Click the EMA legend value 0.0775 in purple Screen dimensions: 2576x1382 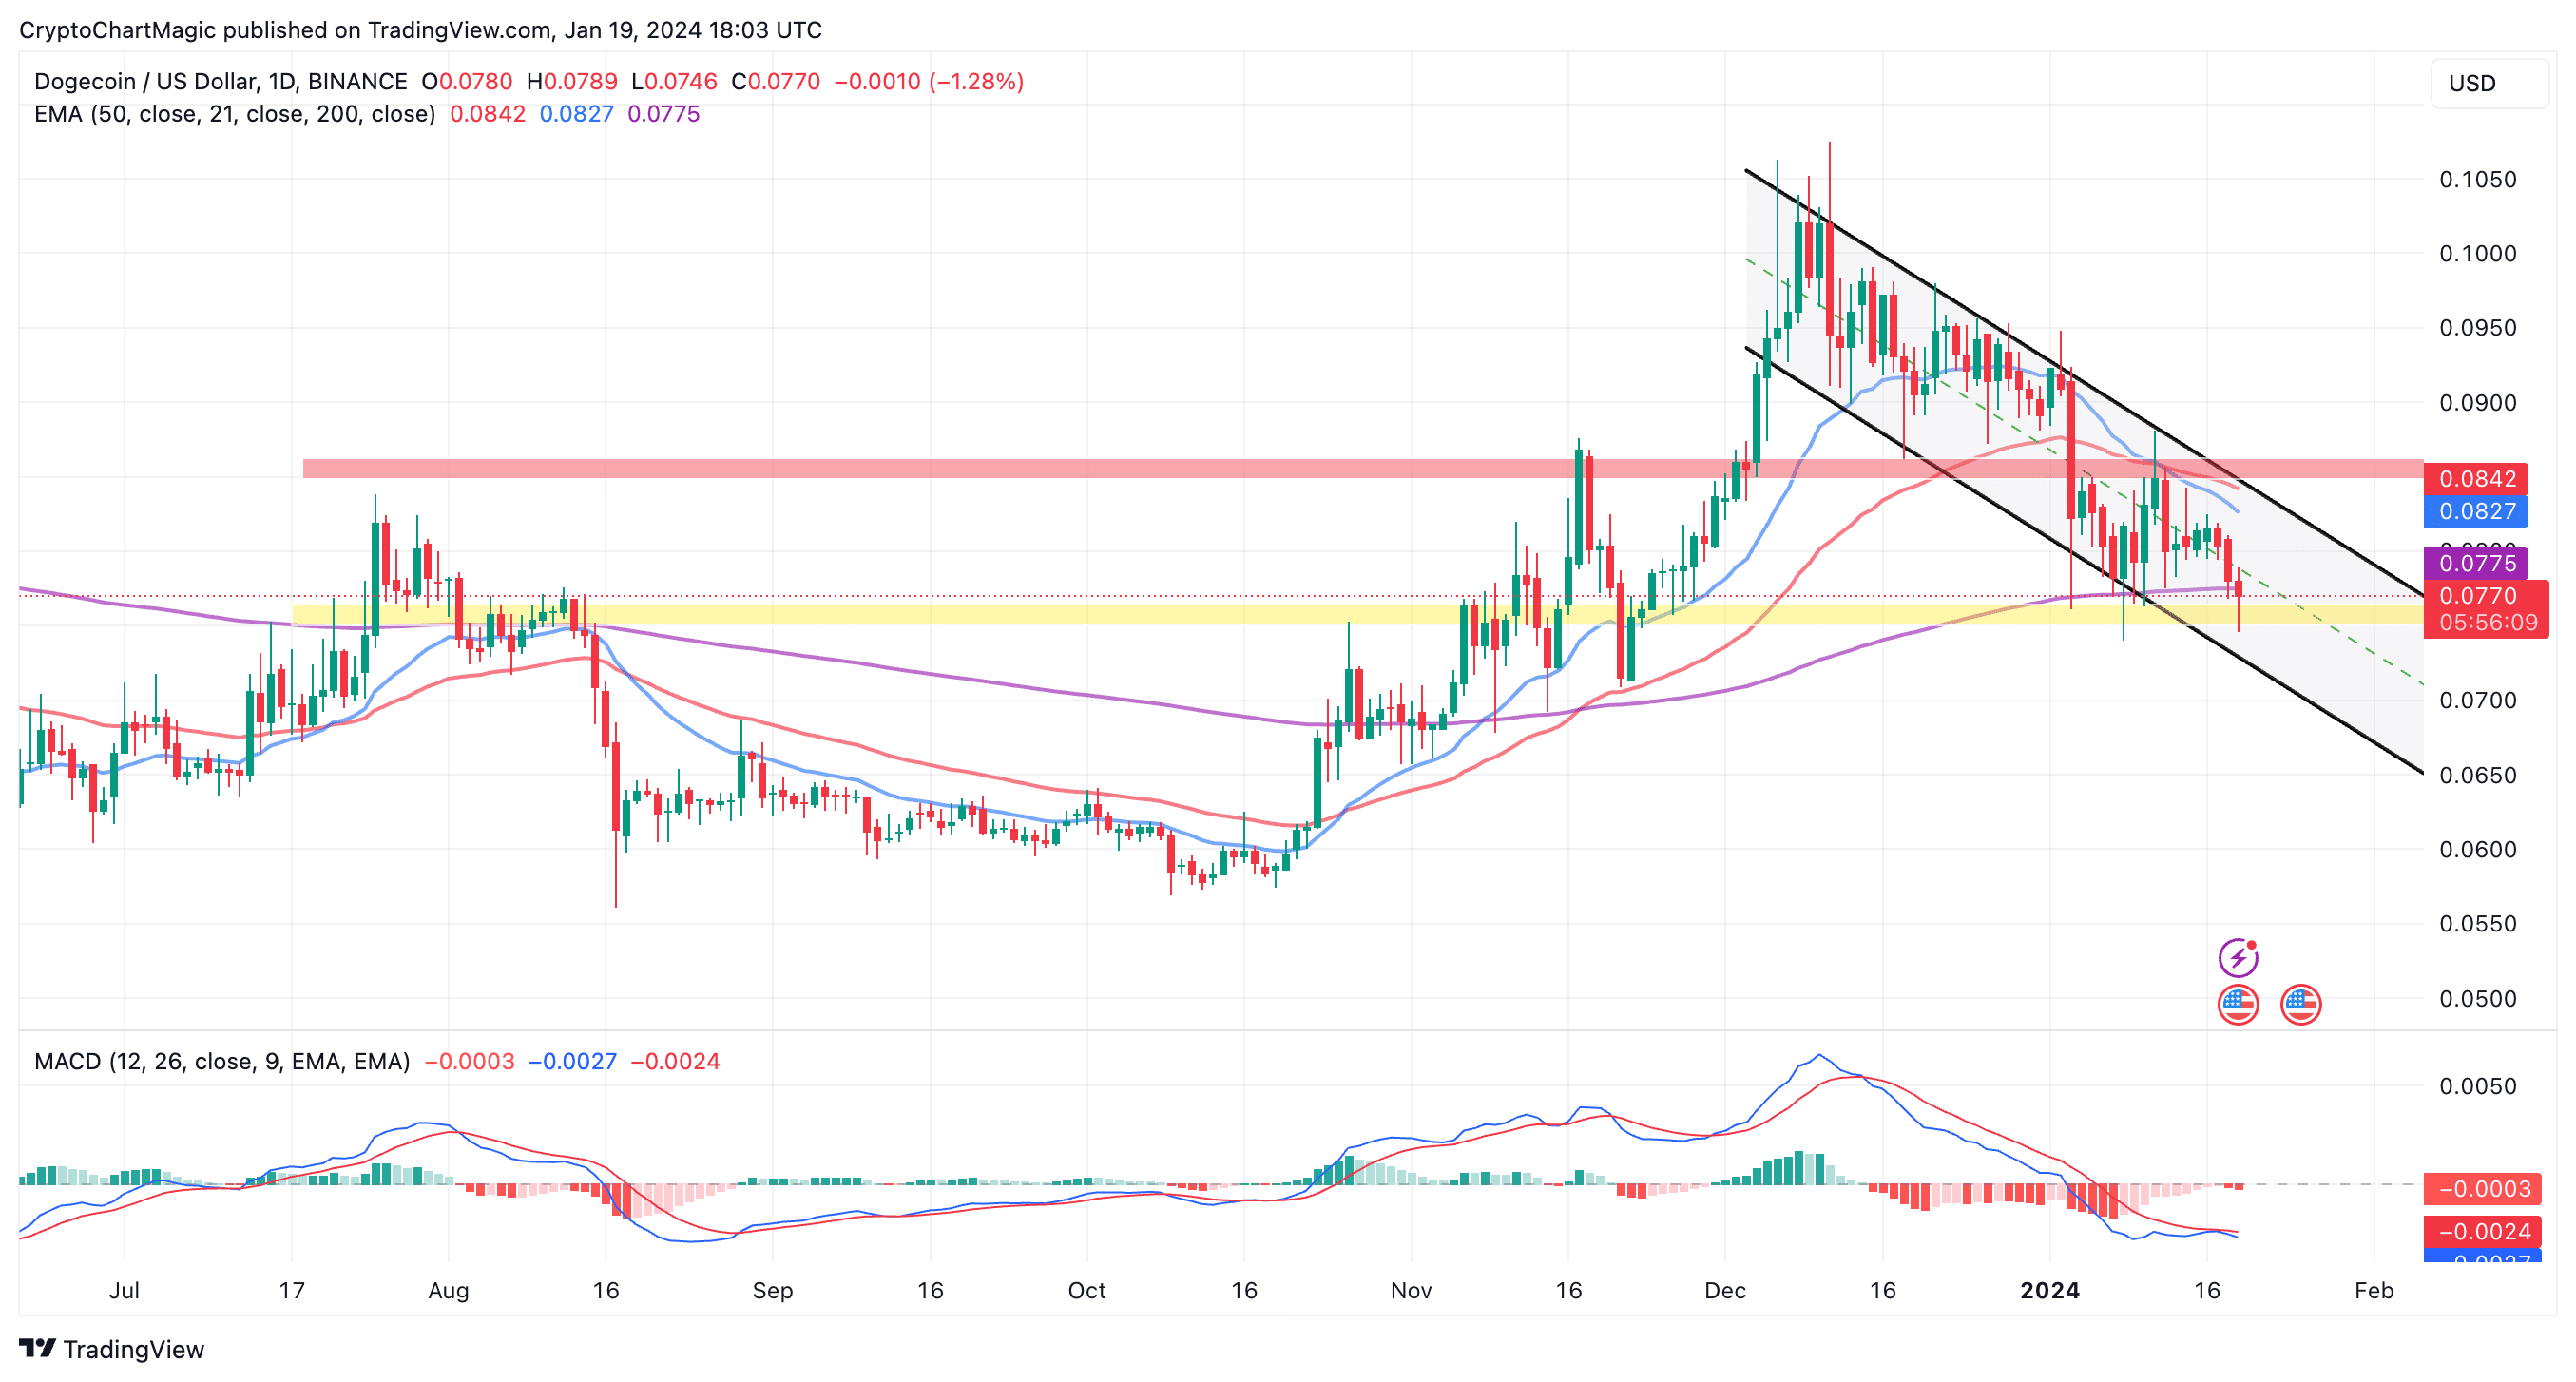coord(663,114)
